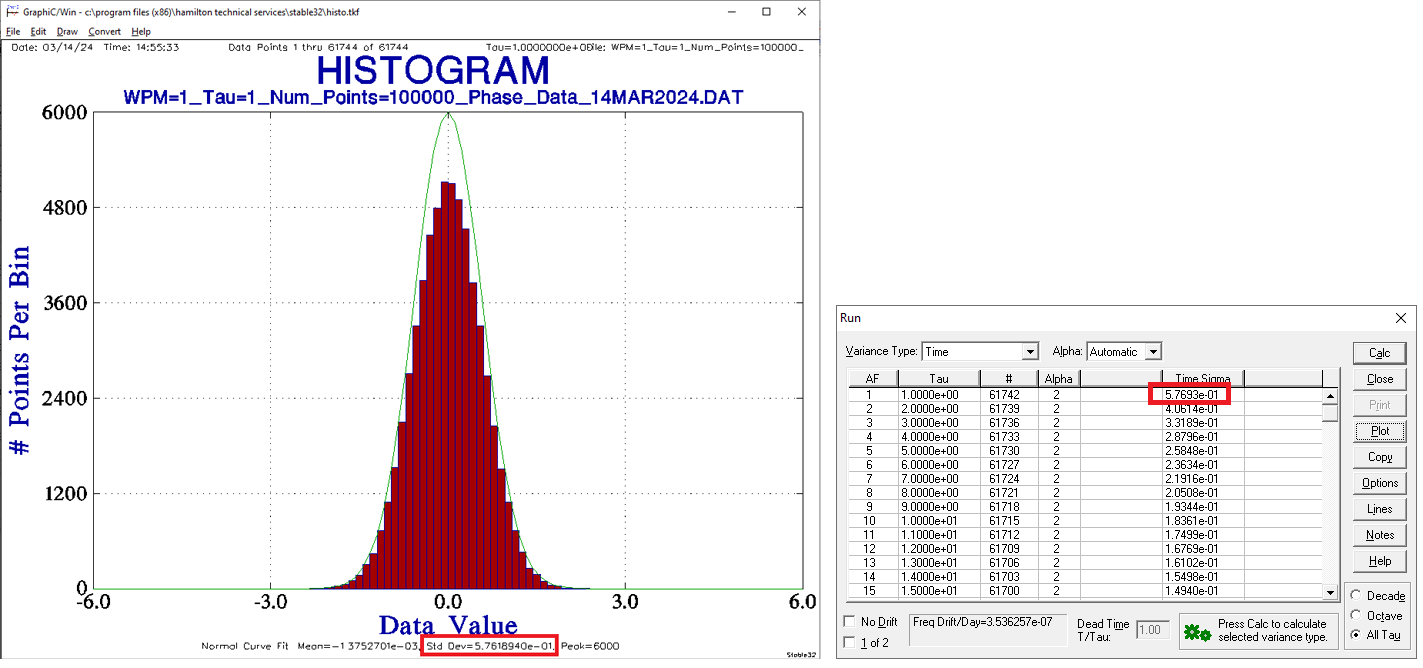Image resolution: width=1423 pixels, height=668 pixels.
Task: Click the table scrollbar down arrow
Action: [1329, 592]
